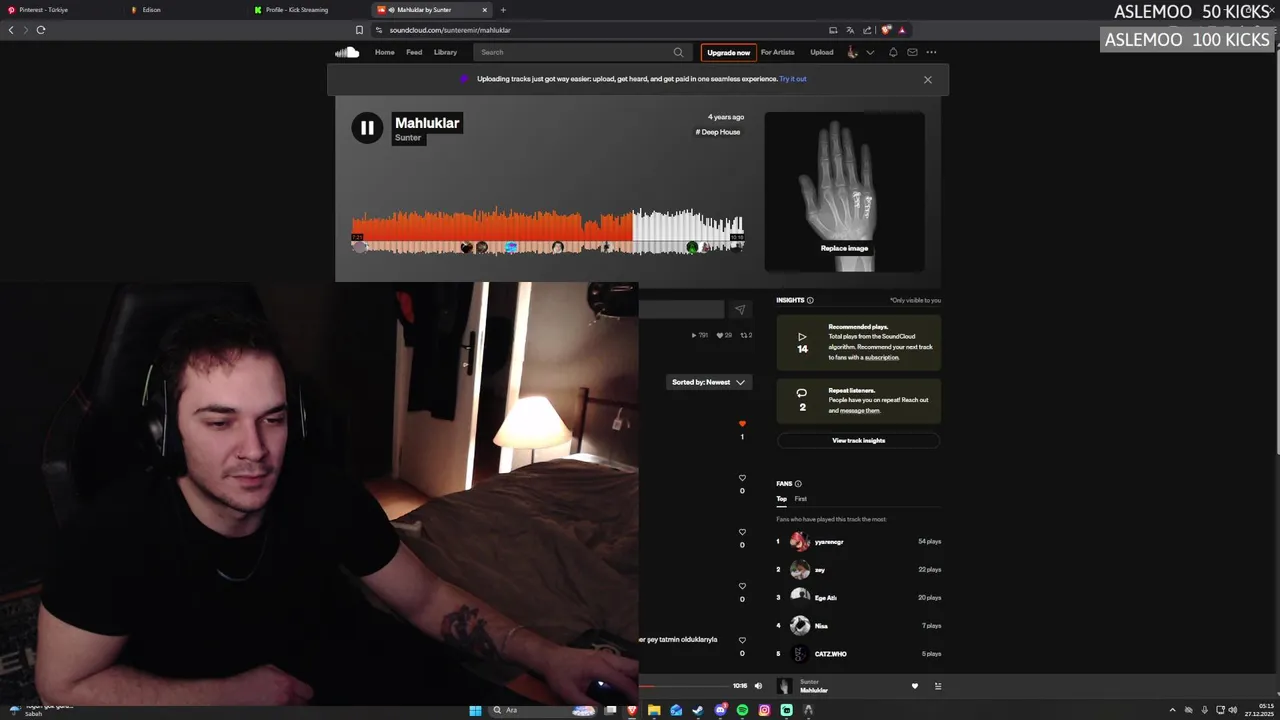Click View track insights button
Screen dimensions: 1280x720
pos(858,440)
